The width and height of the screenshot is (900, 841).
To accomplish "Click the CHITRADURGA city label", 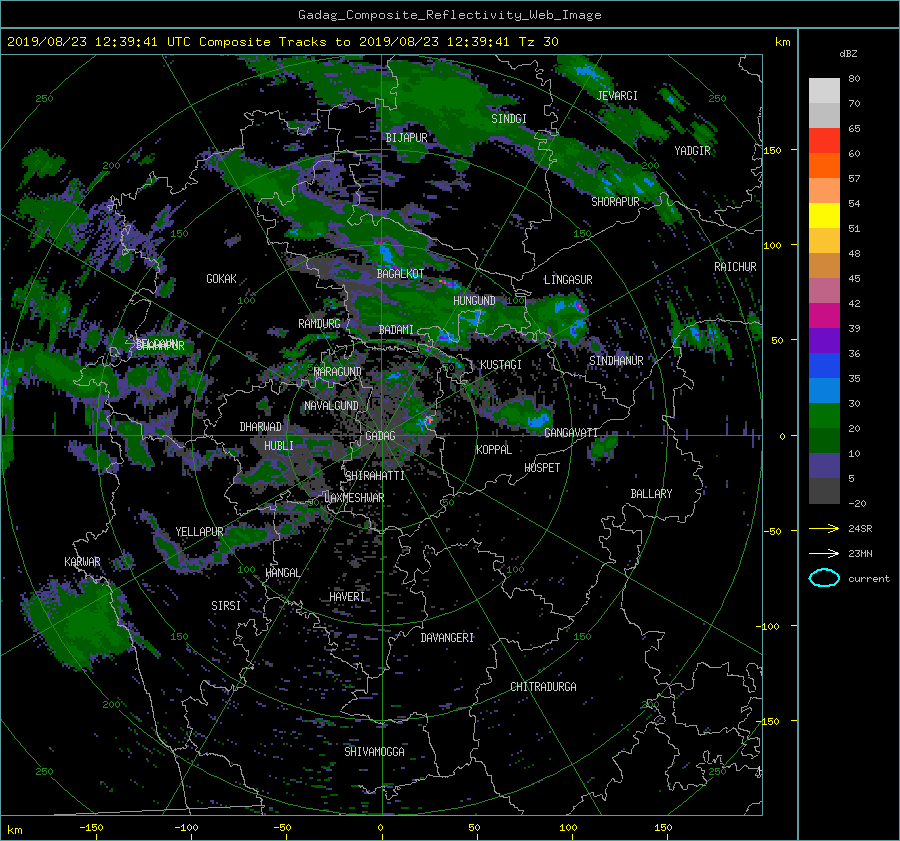I will point(543,687).
